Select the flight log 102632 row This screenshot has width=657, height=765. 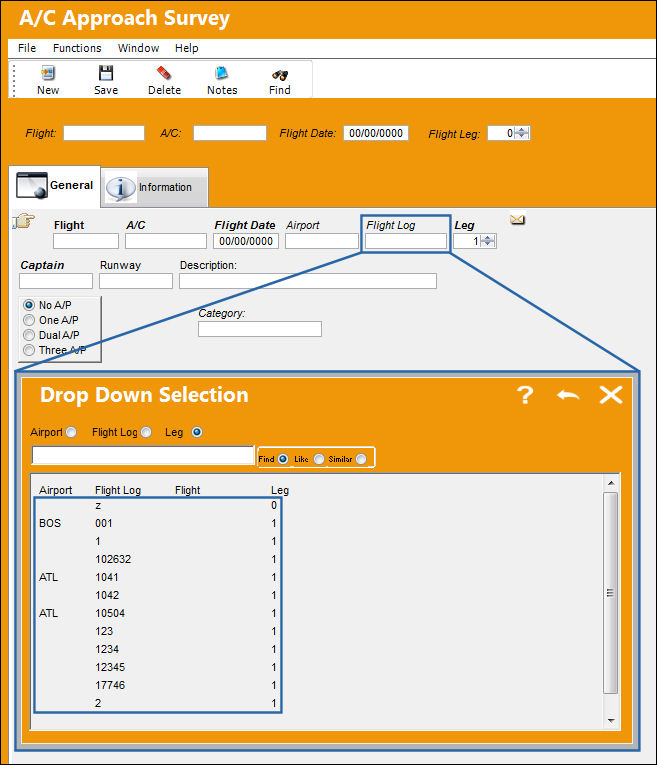pyautogui.click(x=158, y=560)
